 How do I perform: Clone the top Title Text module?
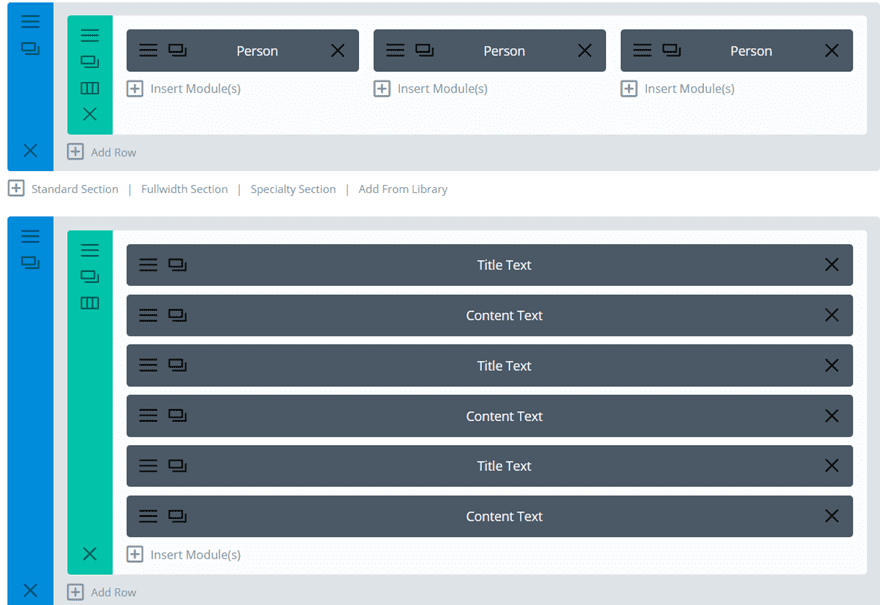coord(177,264)
